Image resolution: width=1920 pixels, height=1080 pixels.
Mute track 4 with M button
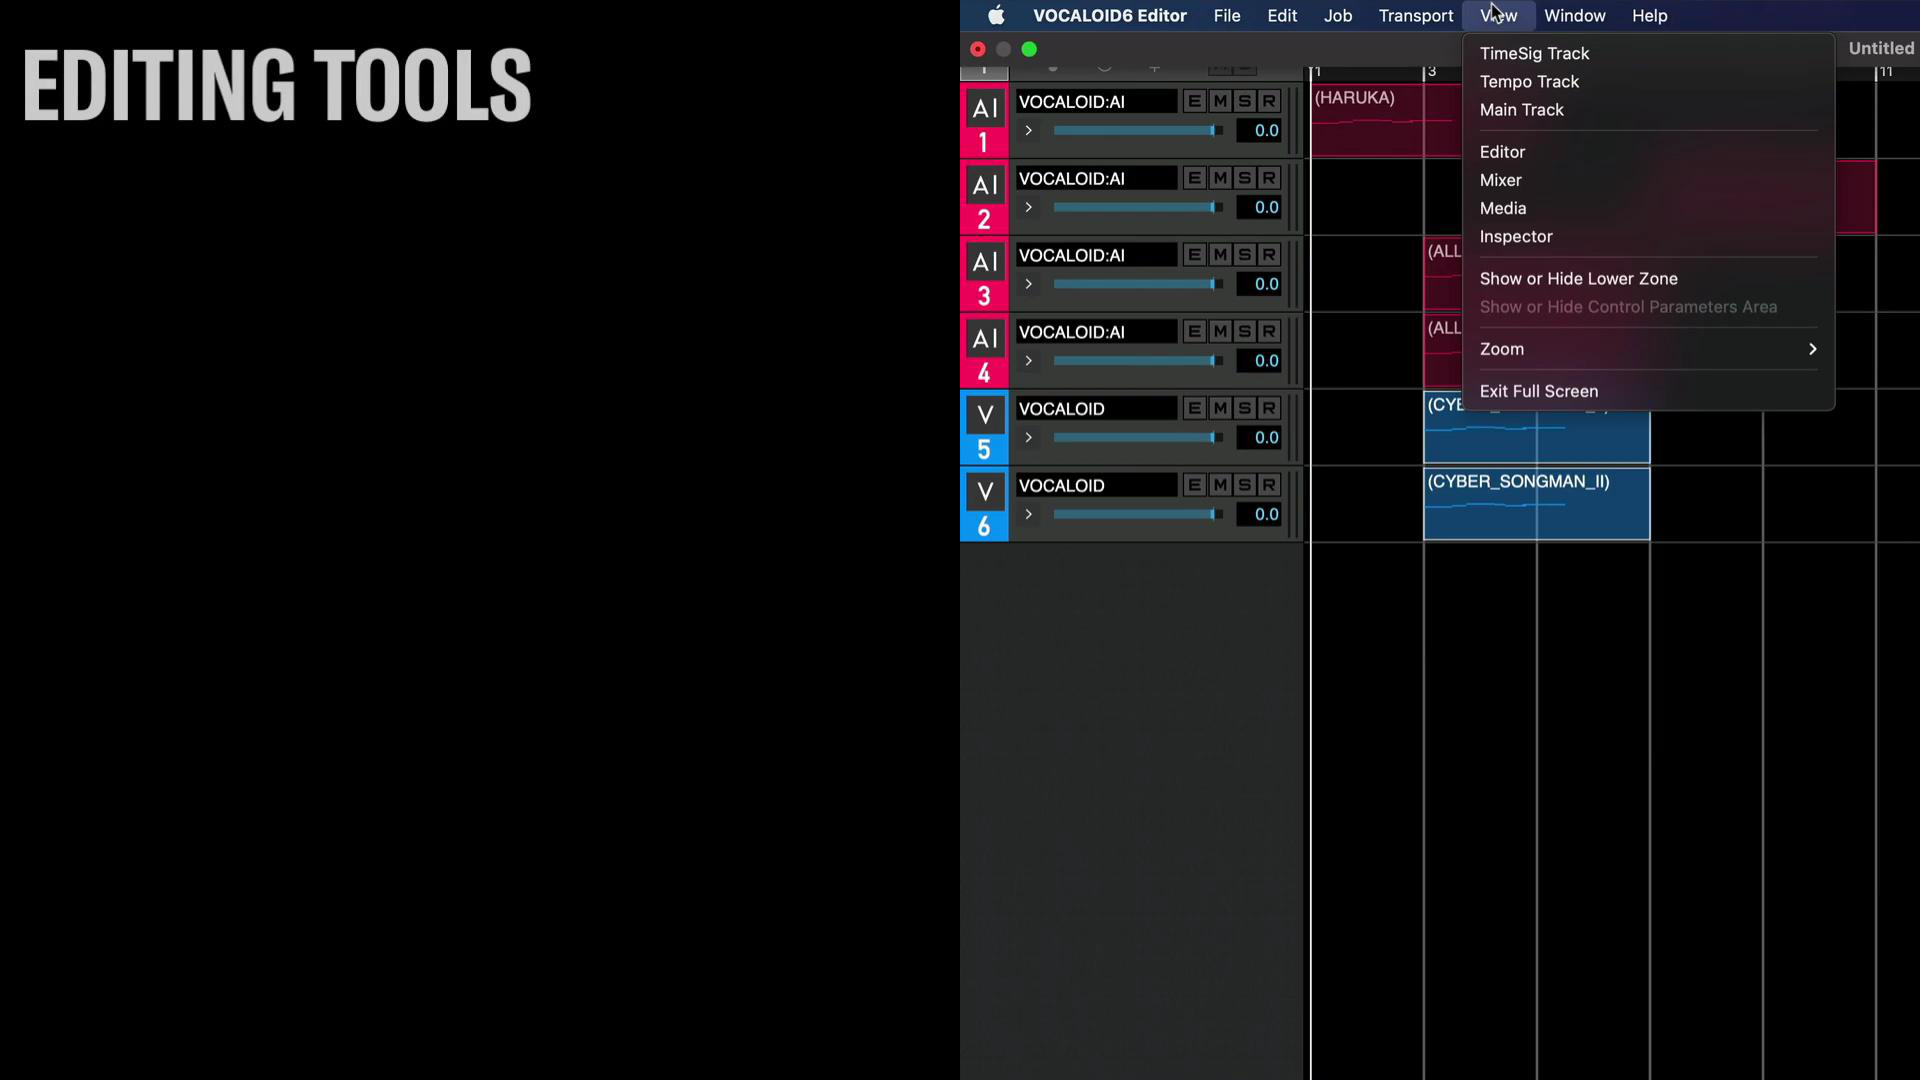click(x=1220, y=331)
